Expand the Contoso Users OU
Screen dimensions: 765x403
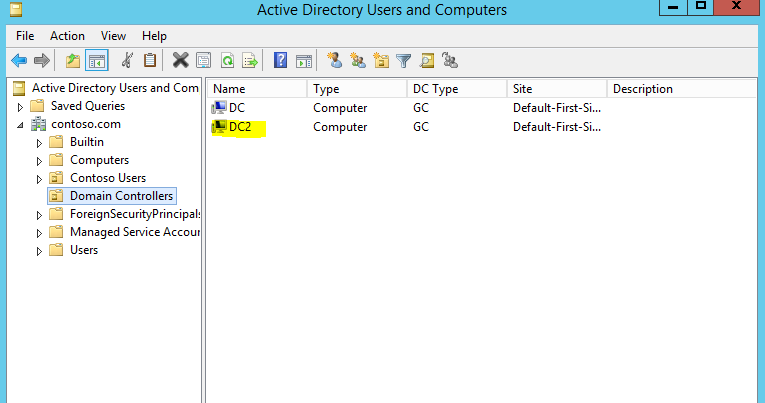(39, 179)
